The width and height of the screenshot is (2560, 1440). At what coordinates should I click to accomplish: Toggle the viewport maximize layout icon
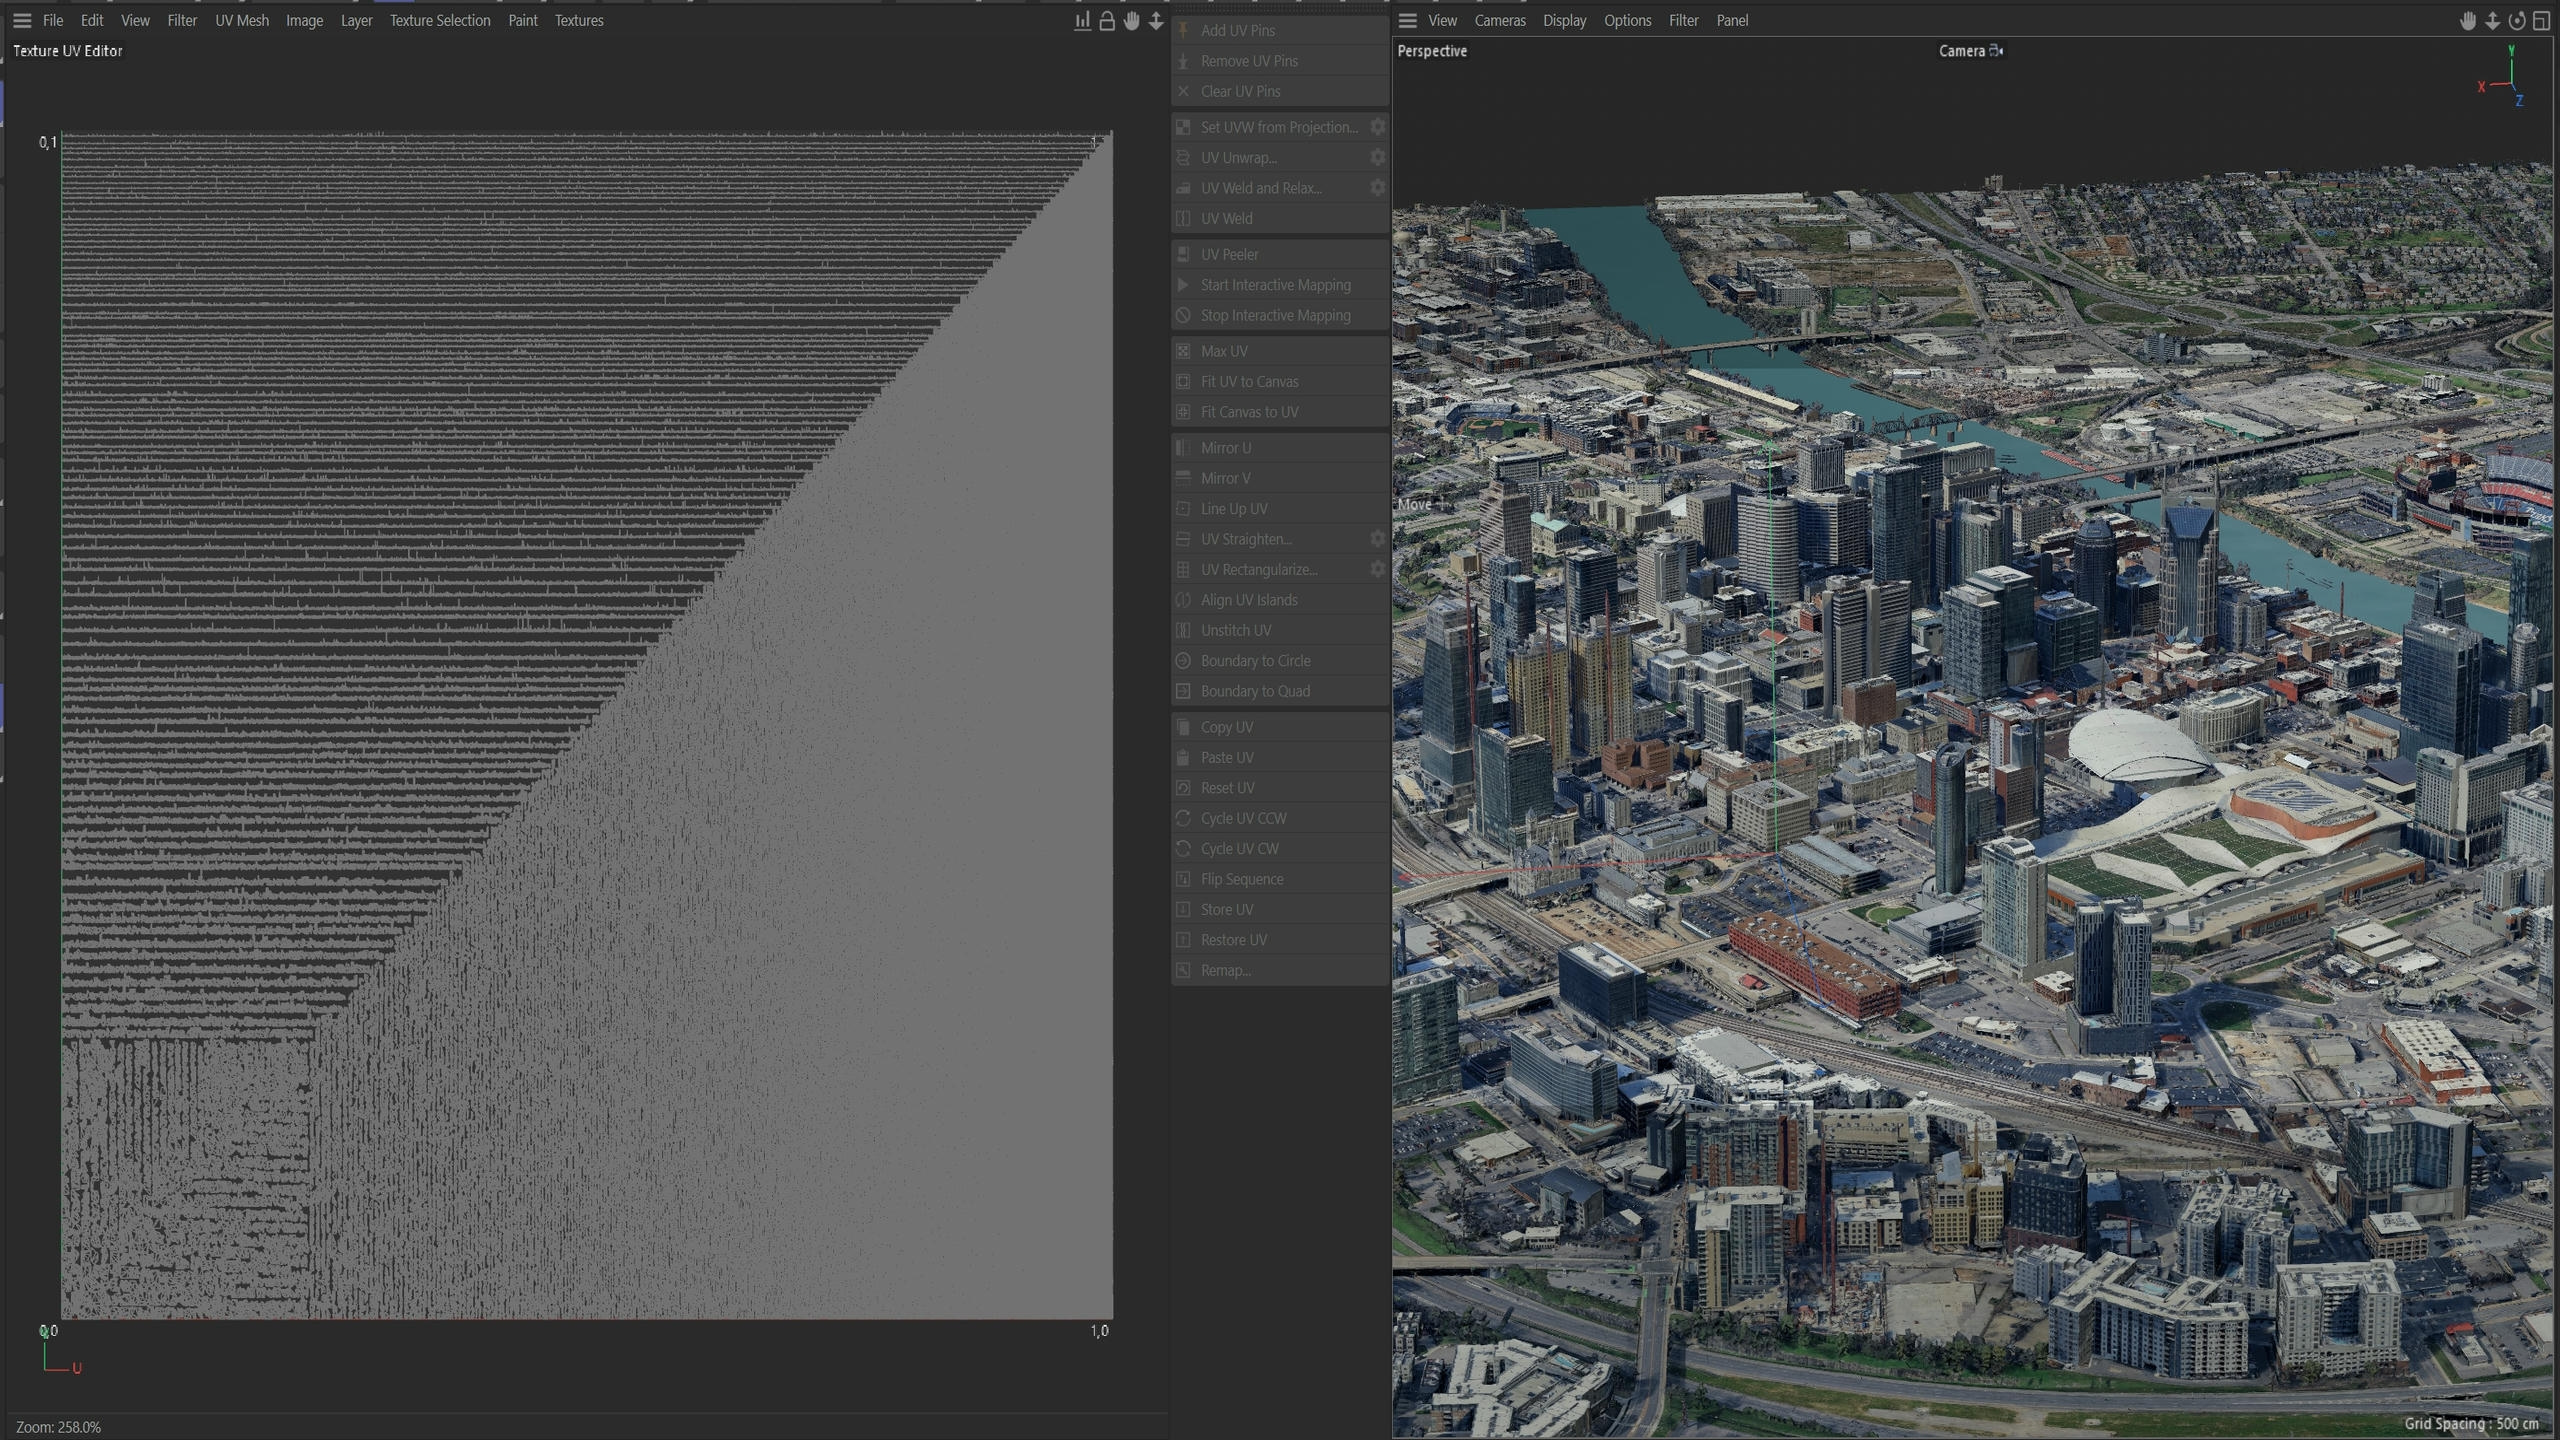pyautogui.click(x=2541, y=20)
